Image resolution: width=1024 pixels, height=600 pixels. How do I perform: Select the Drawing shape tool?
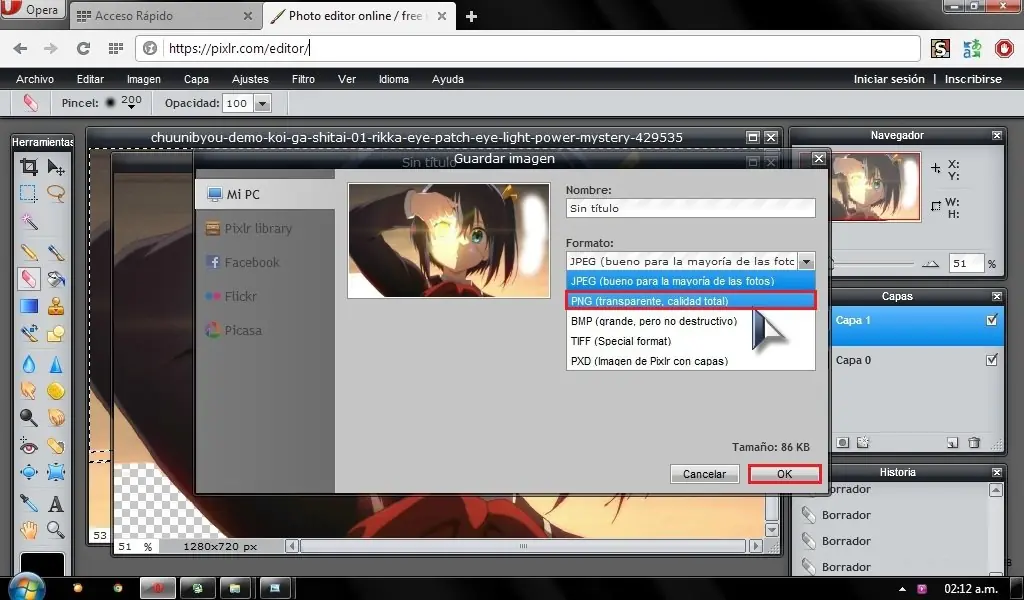[56, 333]
